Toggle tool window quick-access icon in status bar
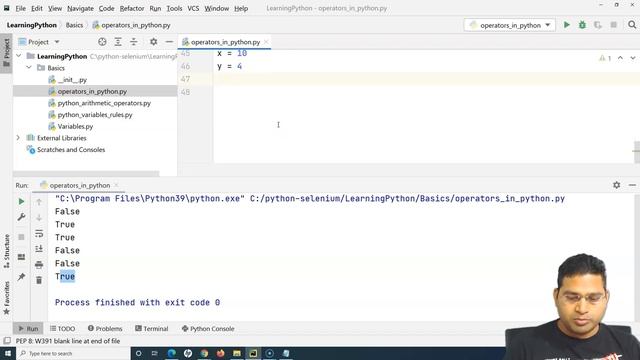 pyautogui.click(x=7, y=341)
